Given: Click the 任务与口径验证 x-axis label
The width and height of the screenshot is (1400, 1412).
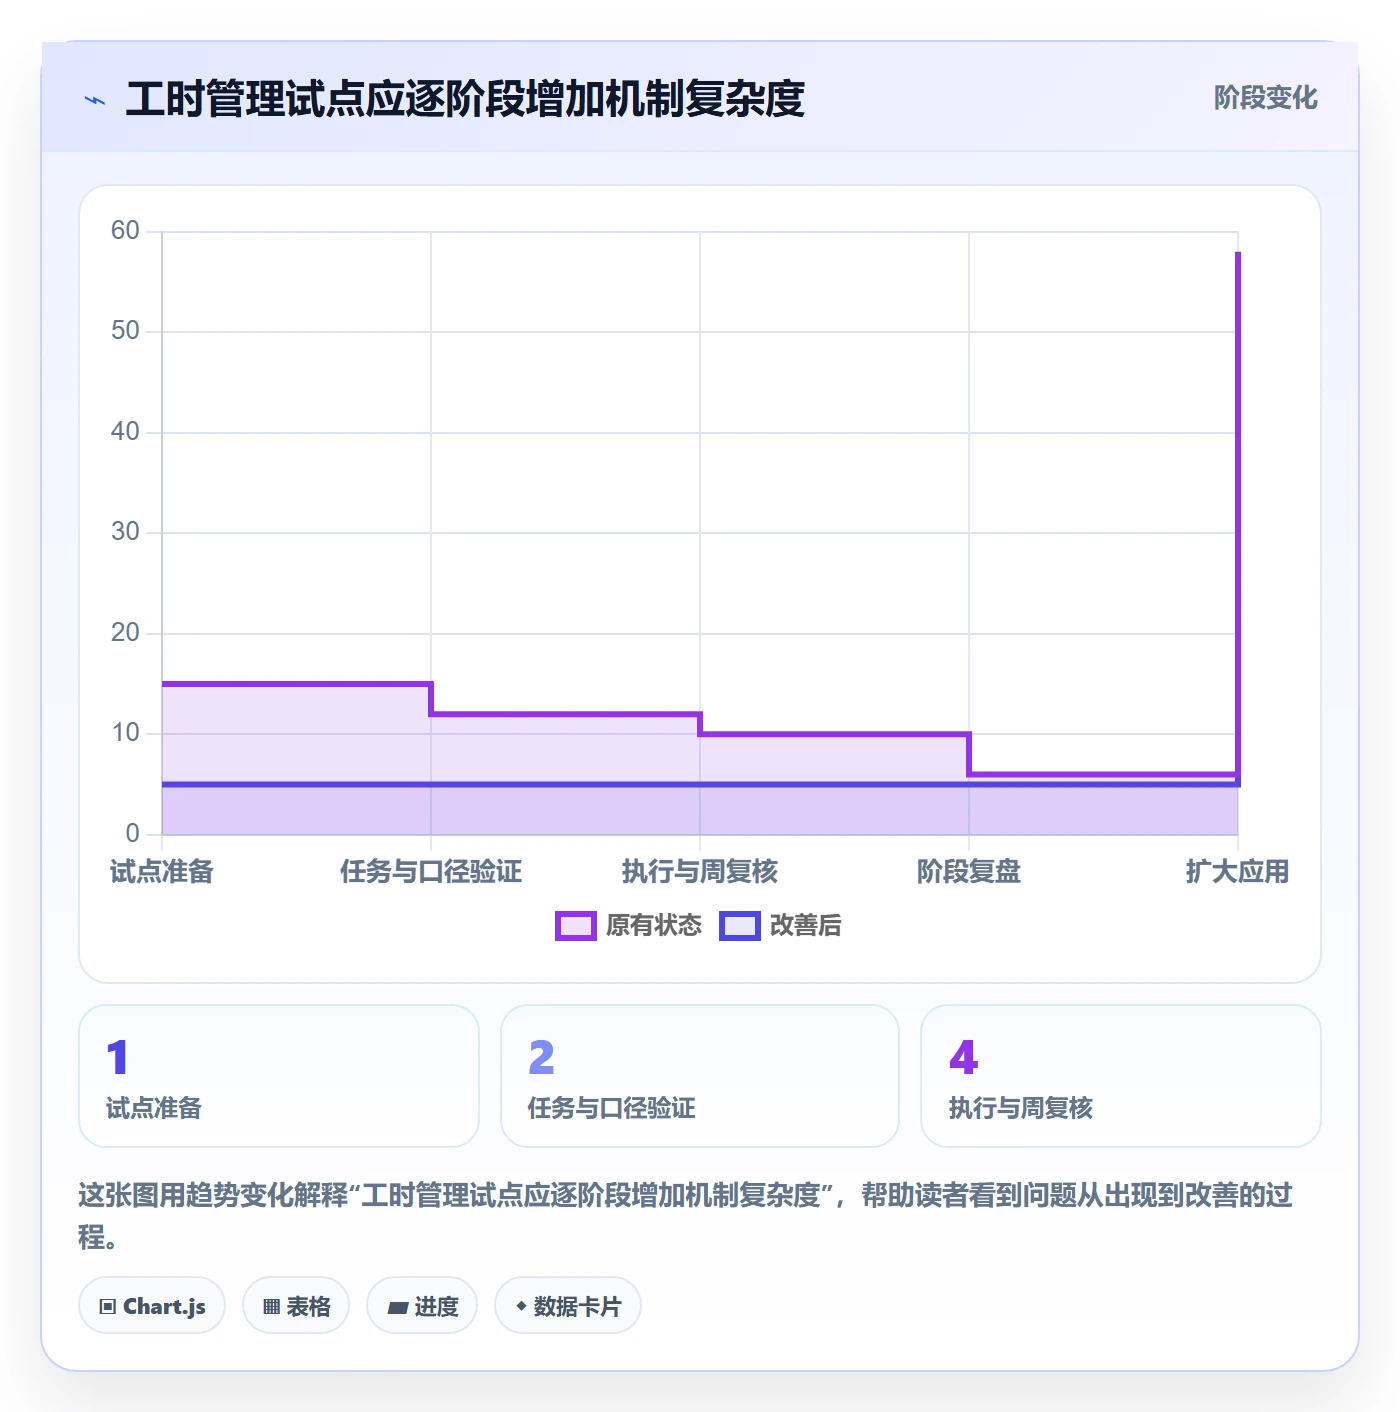Looking at the screenshot, I should click(x=431, y=872).
